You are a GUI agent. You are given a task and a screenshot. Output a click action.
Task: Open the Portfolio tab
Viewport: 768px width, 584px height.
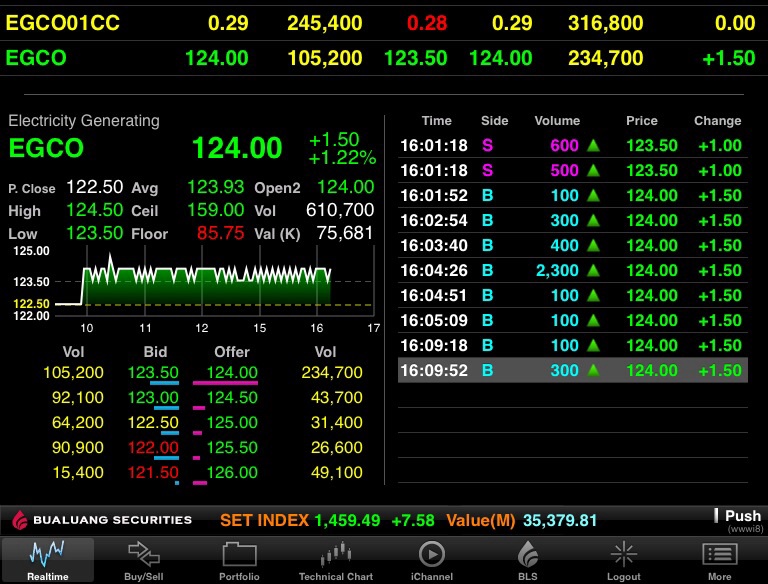pyautogui.click(x=239, y=560)
